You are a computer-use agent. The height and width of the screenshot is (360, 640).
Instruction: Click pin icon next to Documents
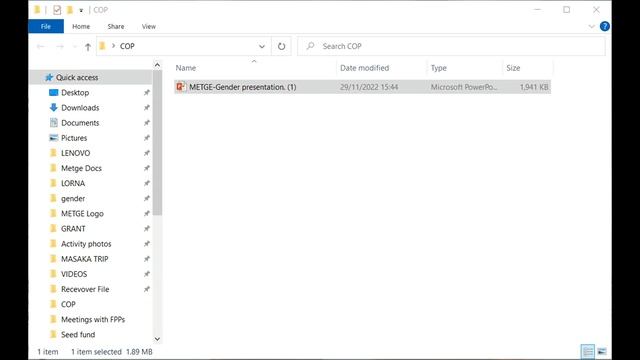point(147,123)
